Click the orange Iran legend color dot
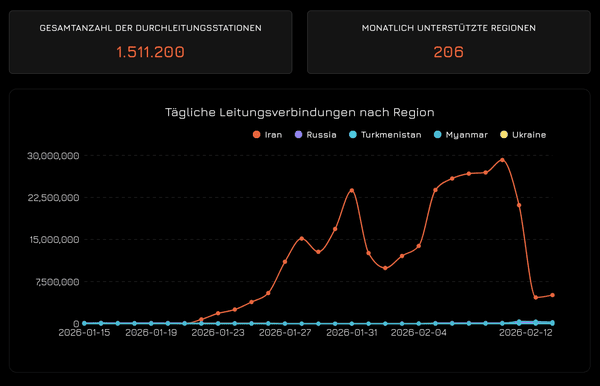Image resolution: width=600 pixels, height=386 pixels. [x=257, y=135]
